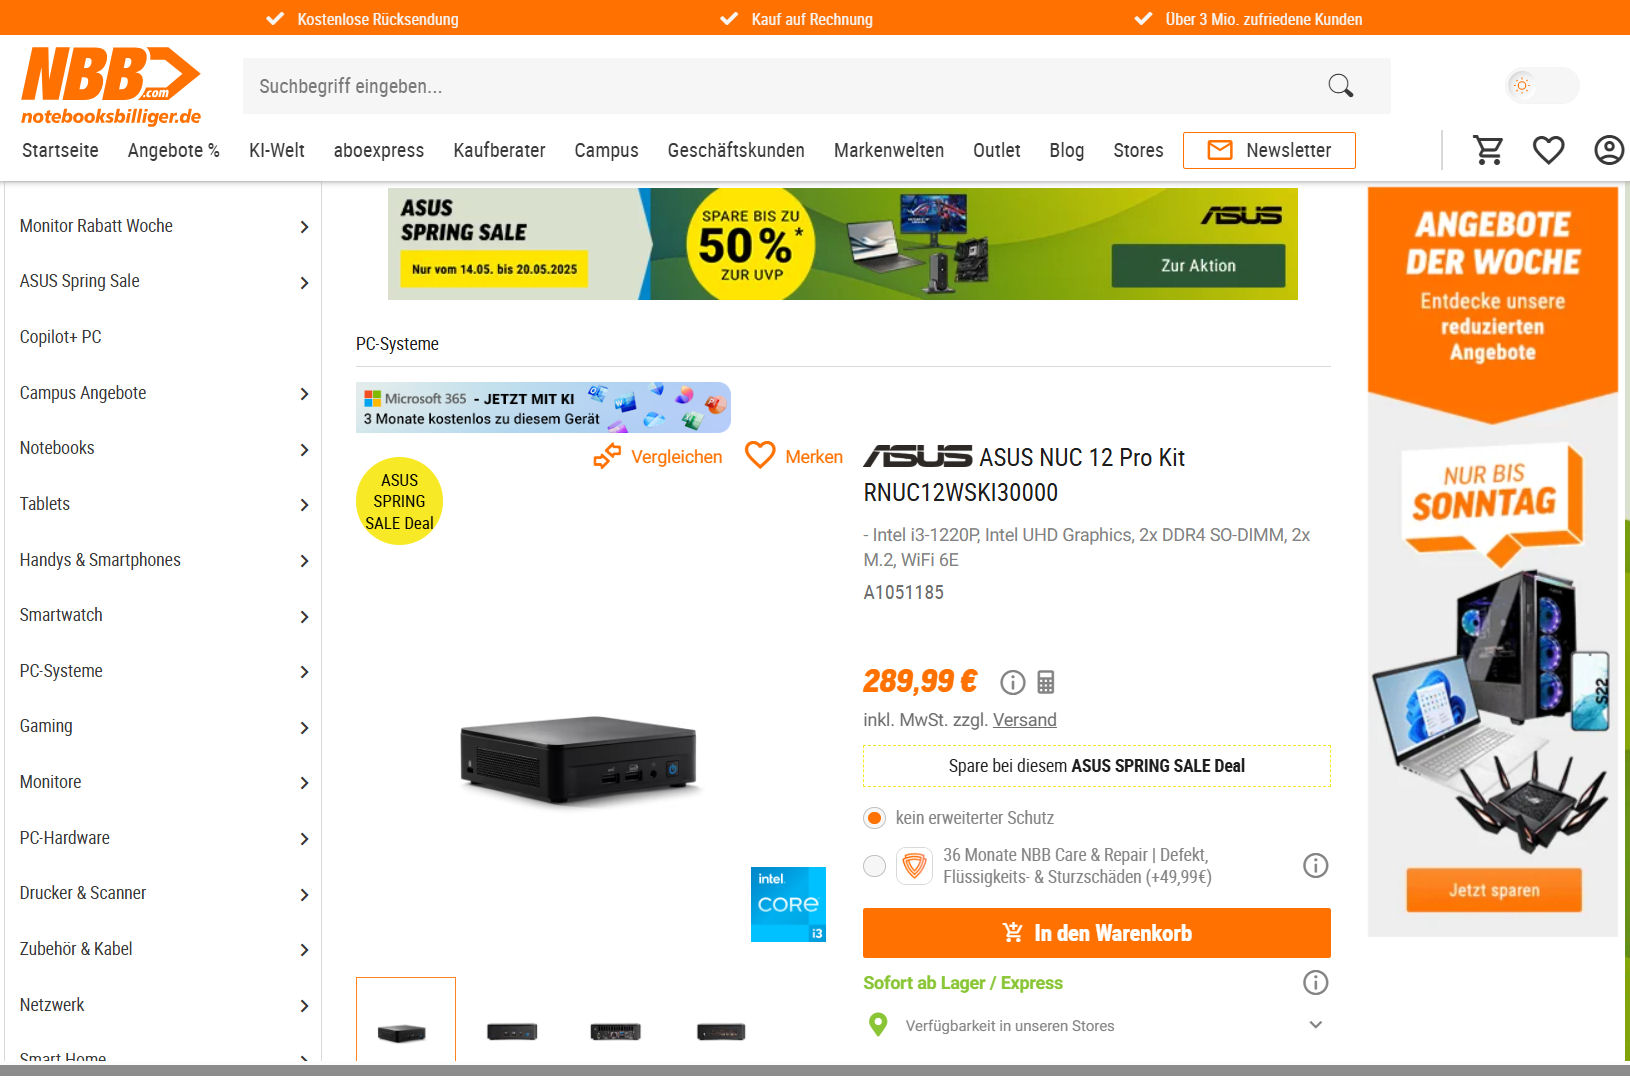Open the user account icon

click(1608, 150)
